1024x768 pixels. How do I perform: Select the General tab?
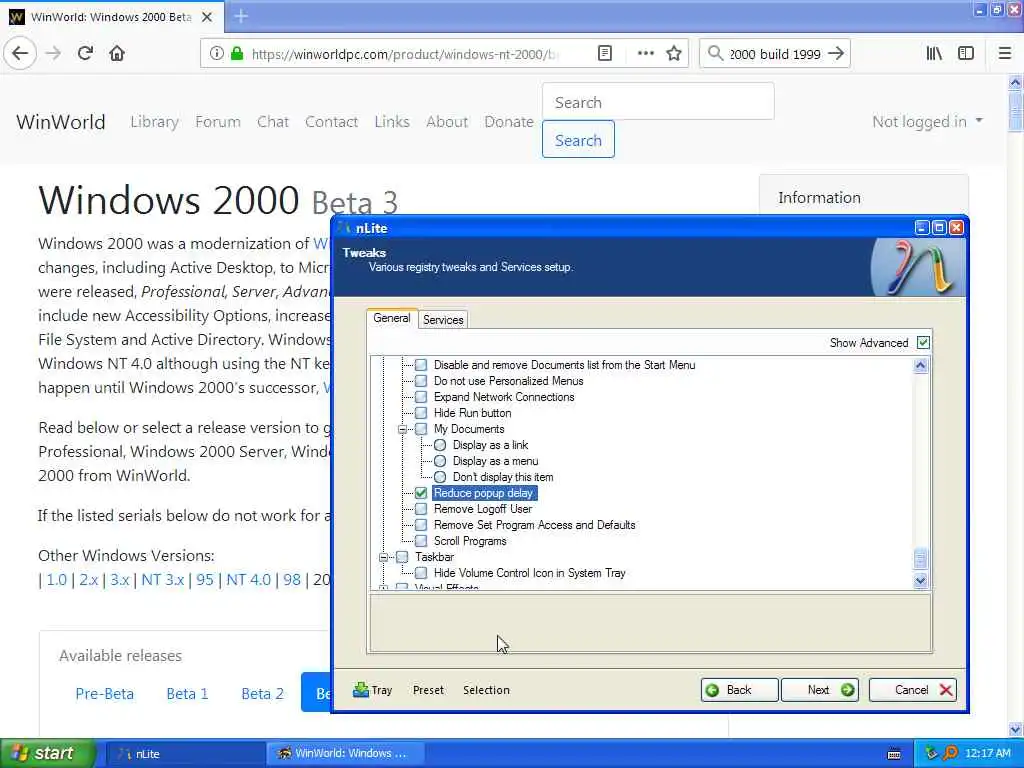392,318
